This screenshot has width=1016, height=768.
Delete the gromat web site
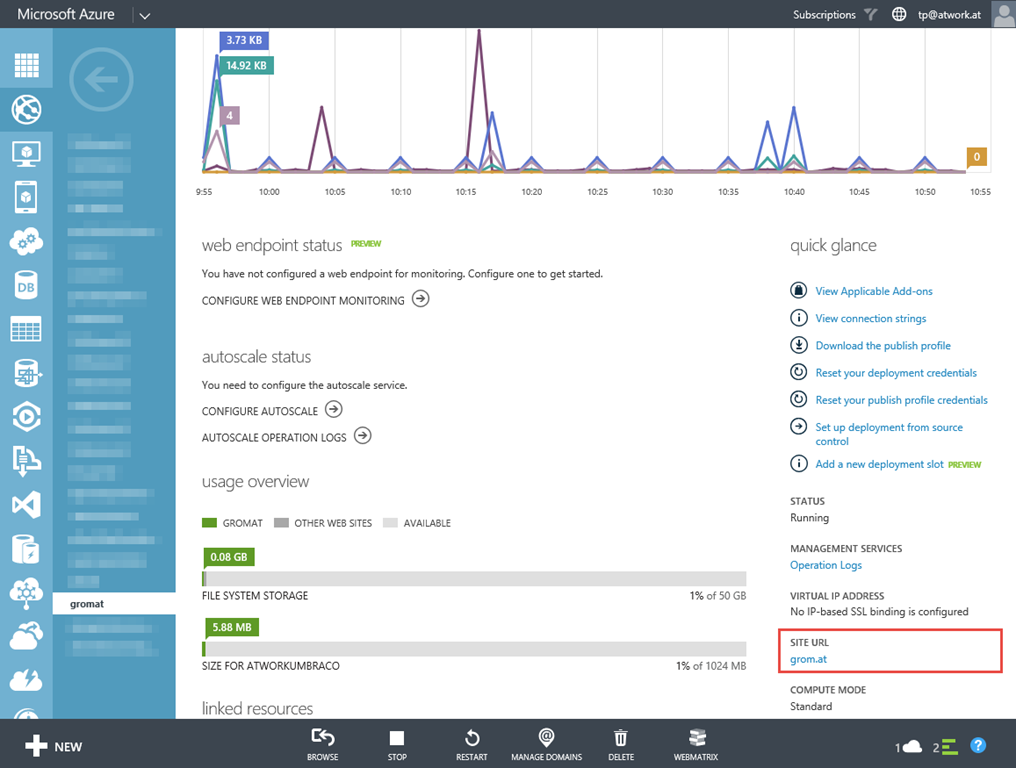(621, 743)
